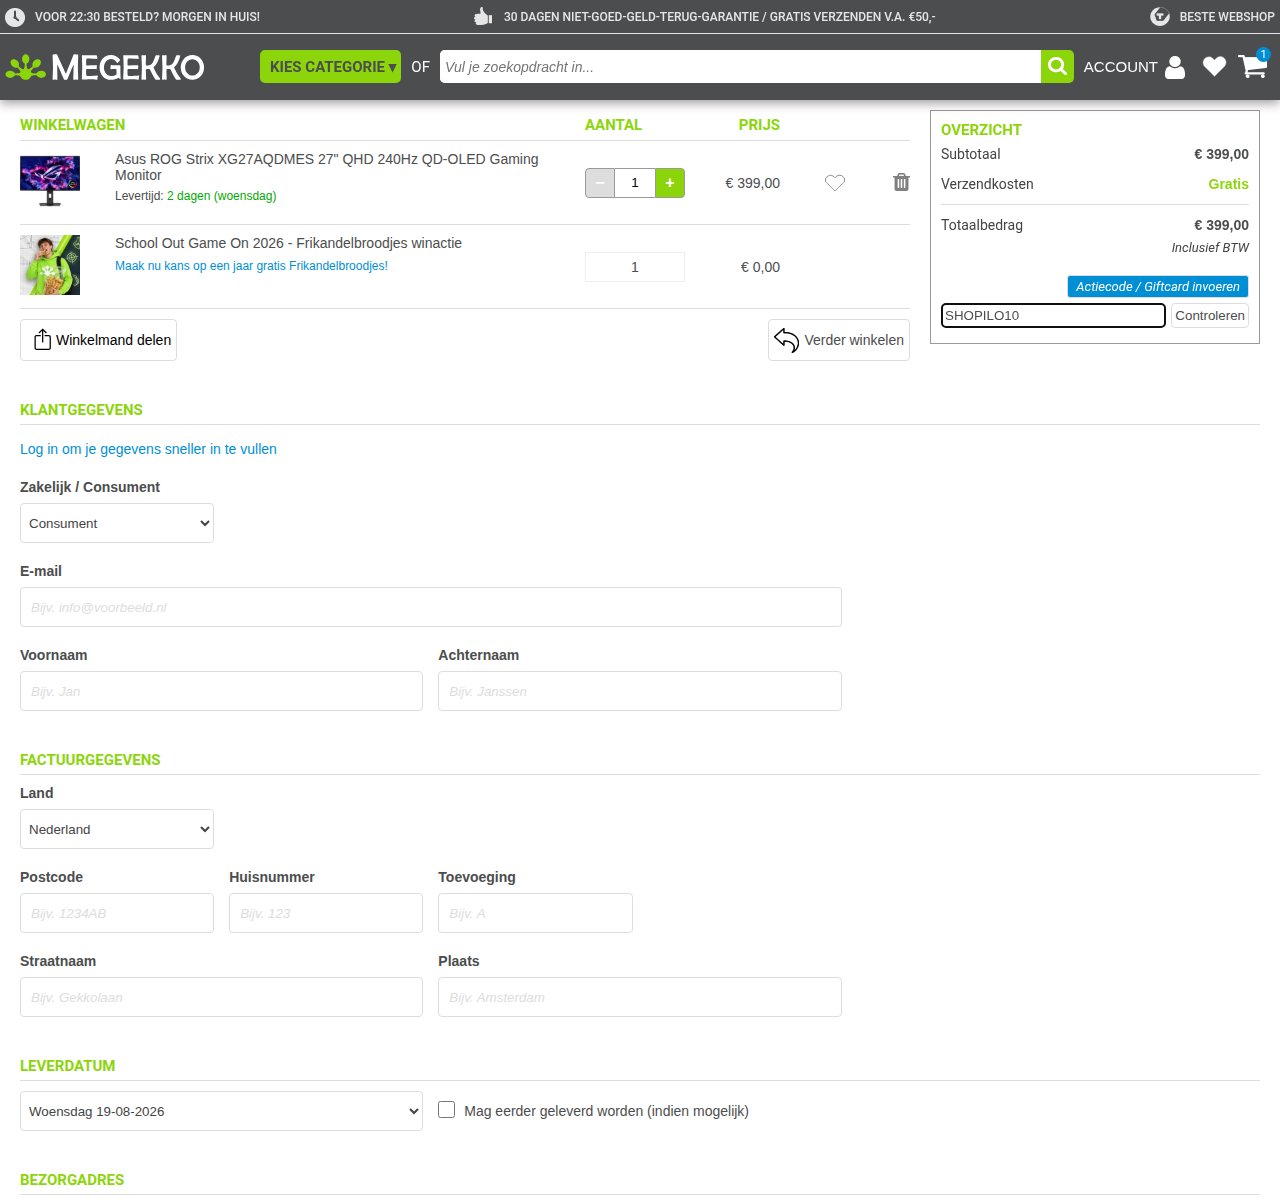Click Winkelmand delen button
The image size is (1280, 1200).
(98, 340)
